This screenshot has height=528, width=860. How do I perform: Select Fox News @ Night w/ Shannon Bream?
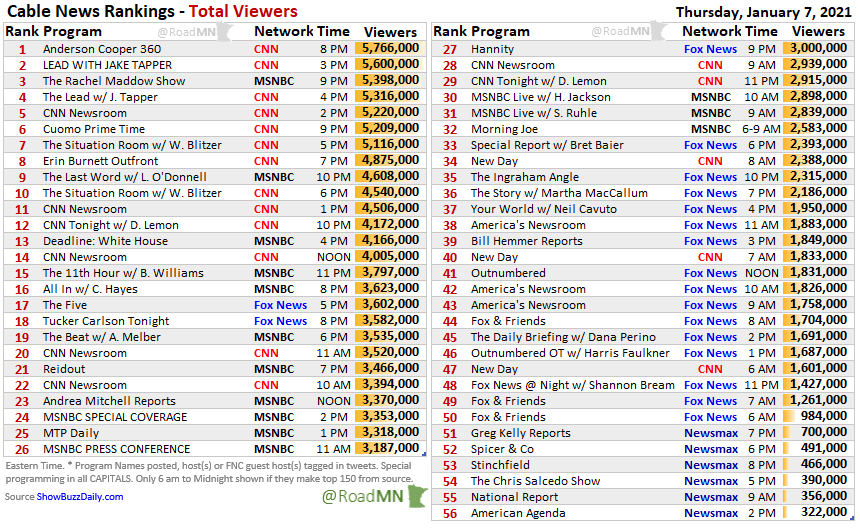[x=573, y=385]
